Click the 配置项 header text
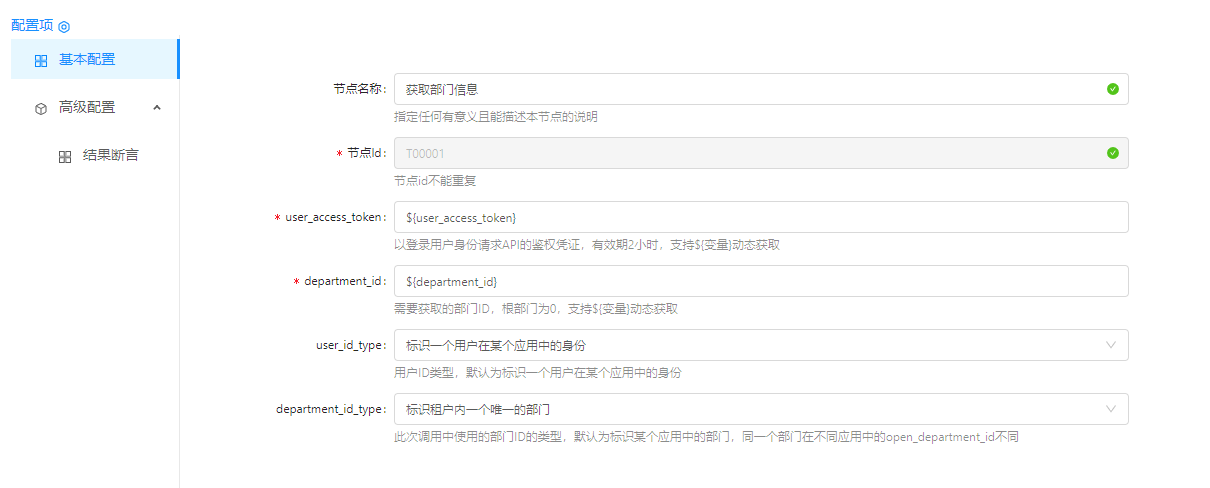The height and width of the screenshot is (488, 1210). coord(32,25)
